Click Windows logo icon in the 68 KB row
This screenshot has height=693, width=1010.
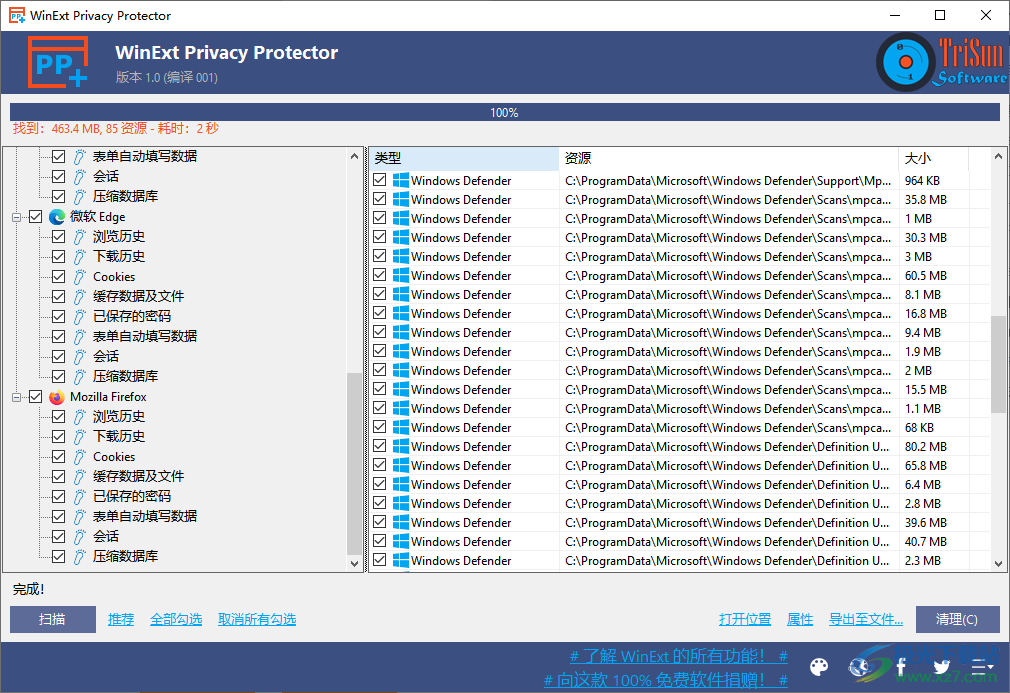(401, 428)
